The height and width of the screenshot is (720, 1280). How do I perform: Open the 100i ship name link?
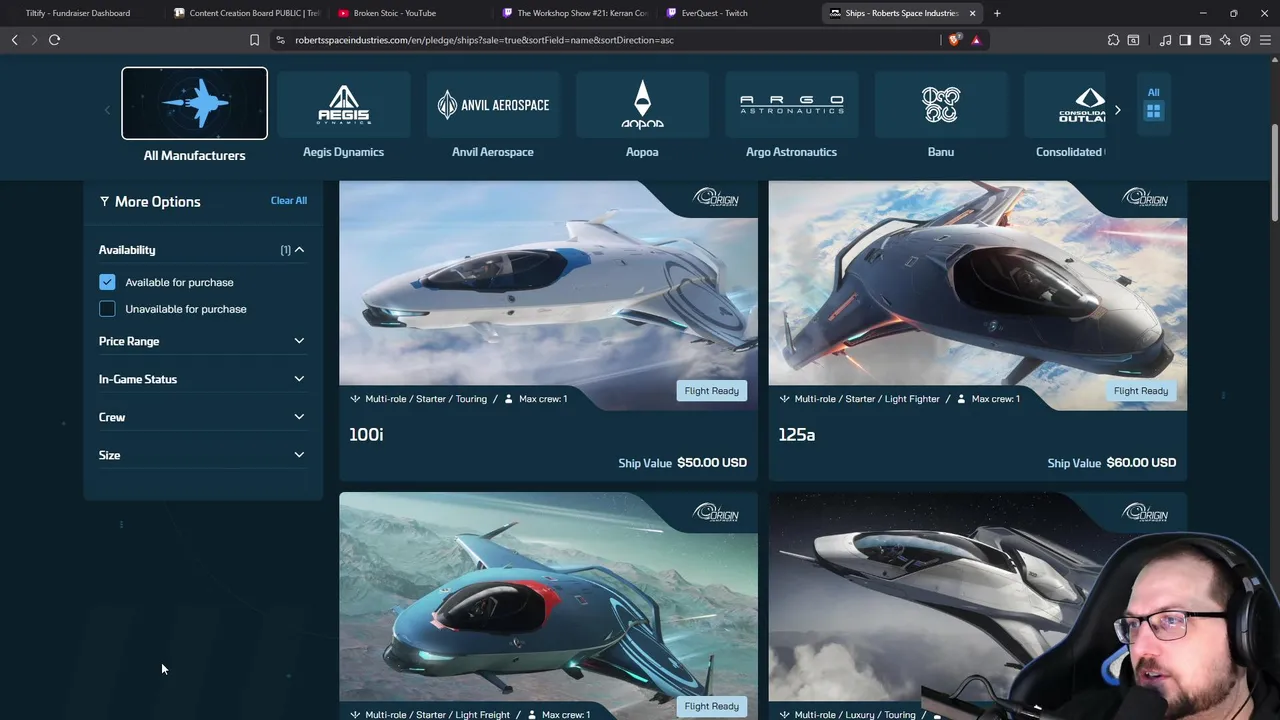coord(366,435)
